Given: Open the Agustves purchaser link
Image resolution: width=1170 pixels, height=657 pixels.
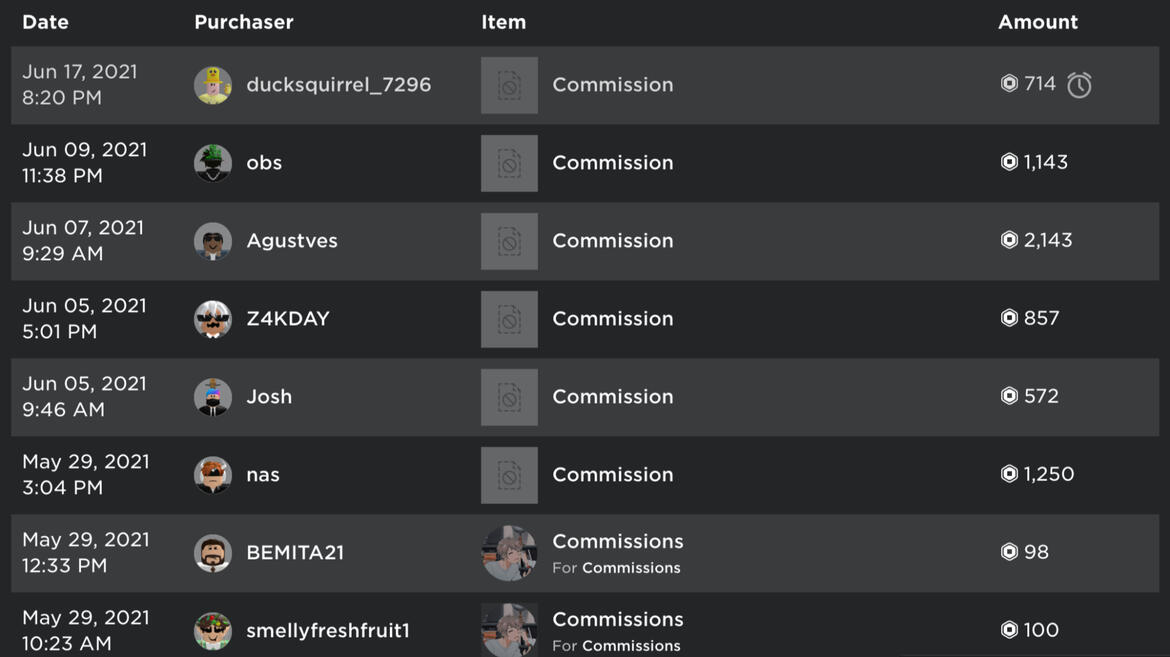Looking at the screenshot, I should [292, 241].
